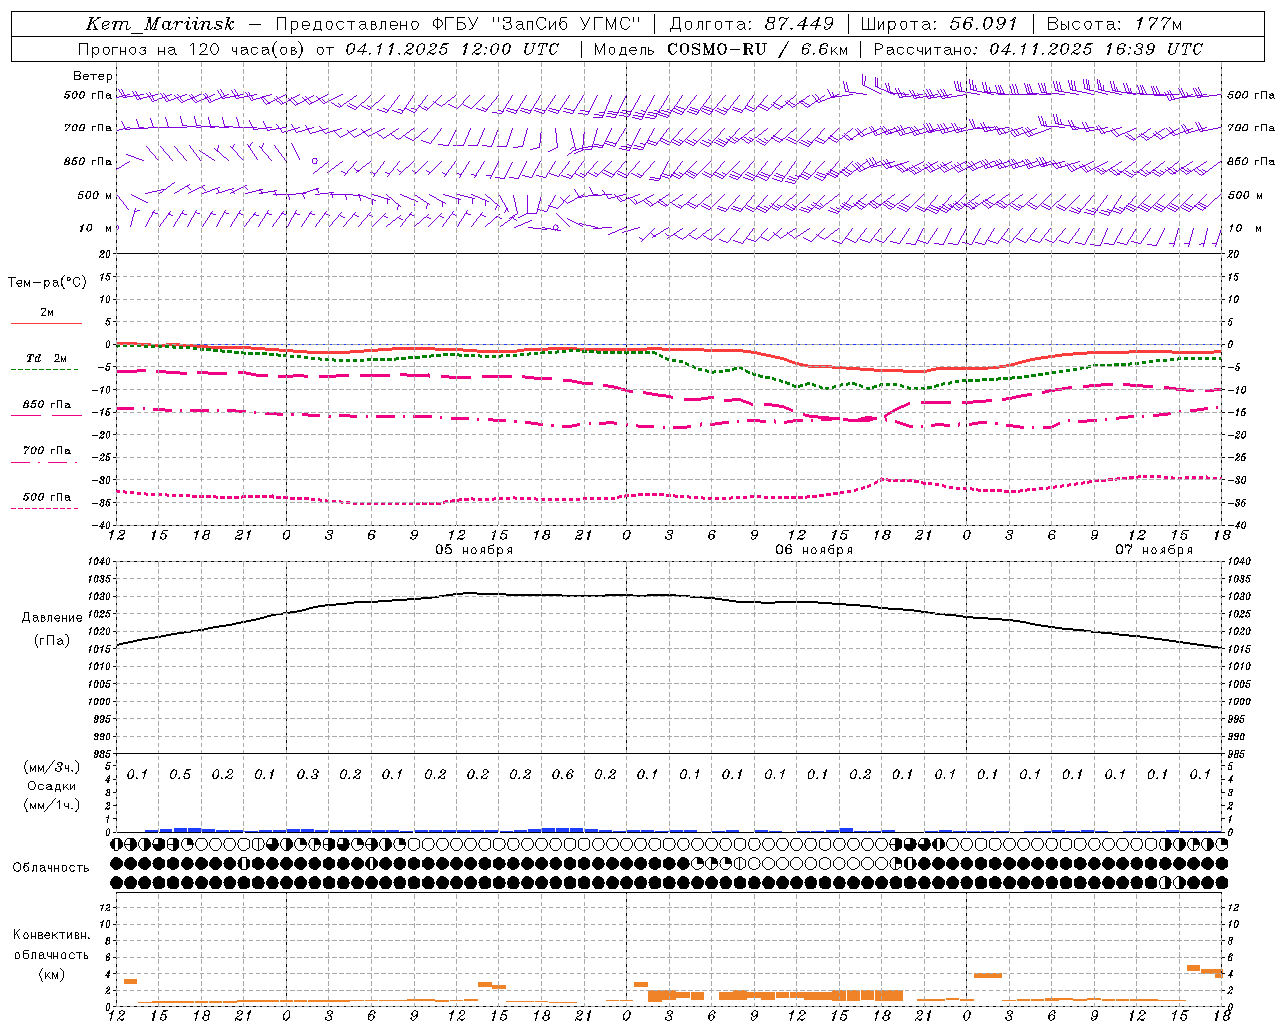Screen dimensions: 1280x1024
Task: Click the red line under legend '2м'
Action: click(46, 323)
